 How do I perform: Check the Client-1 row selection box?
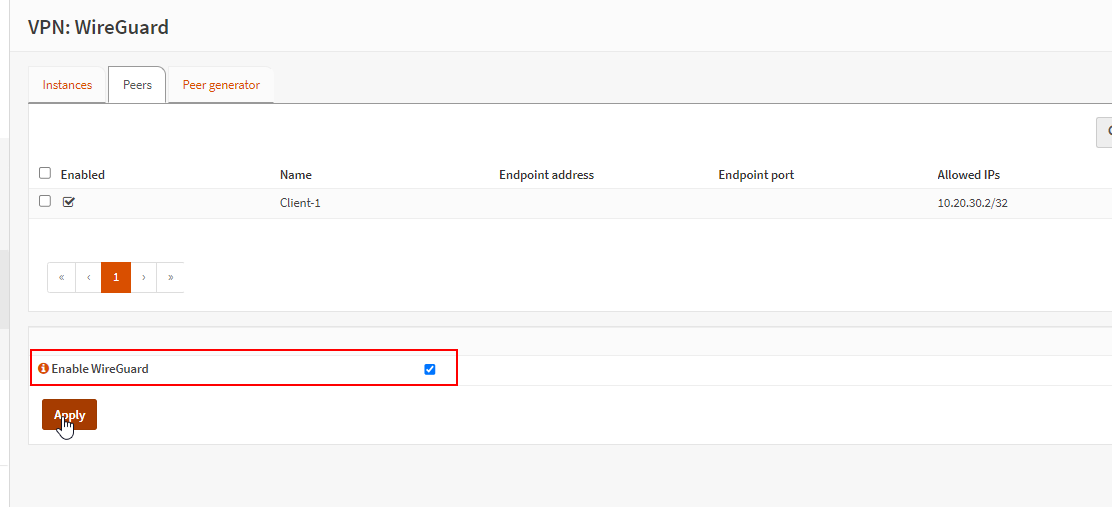(x=45, y=201)
